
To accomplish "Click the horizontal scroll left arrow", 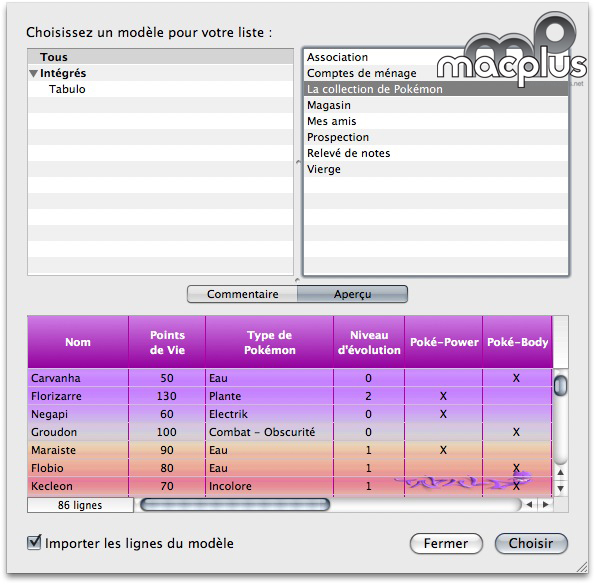I will pos(529,504).
